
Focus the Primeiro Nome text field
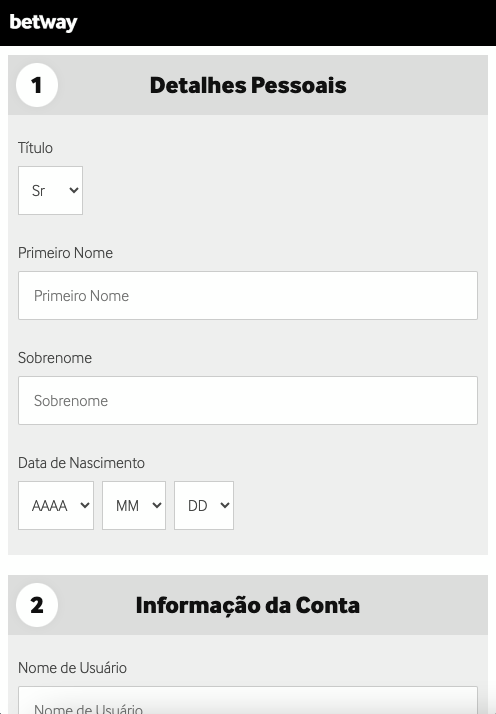[248, 296]
